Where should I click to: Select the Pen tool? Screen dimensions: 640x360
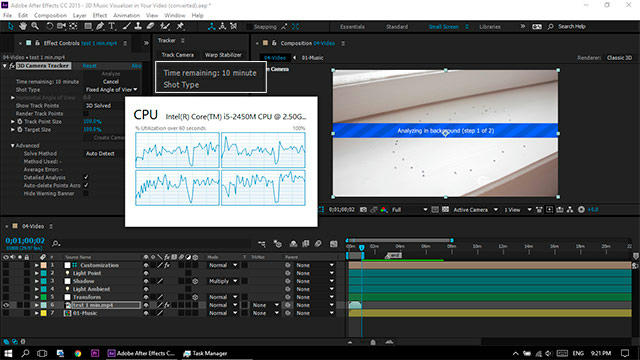100,26
